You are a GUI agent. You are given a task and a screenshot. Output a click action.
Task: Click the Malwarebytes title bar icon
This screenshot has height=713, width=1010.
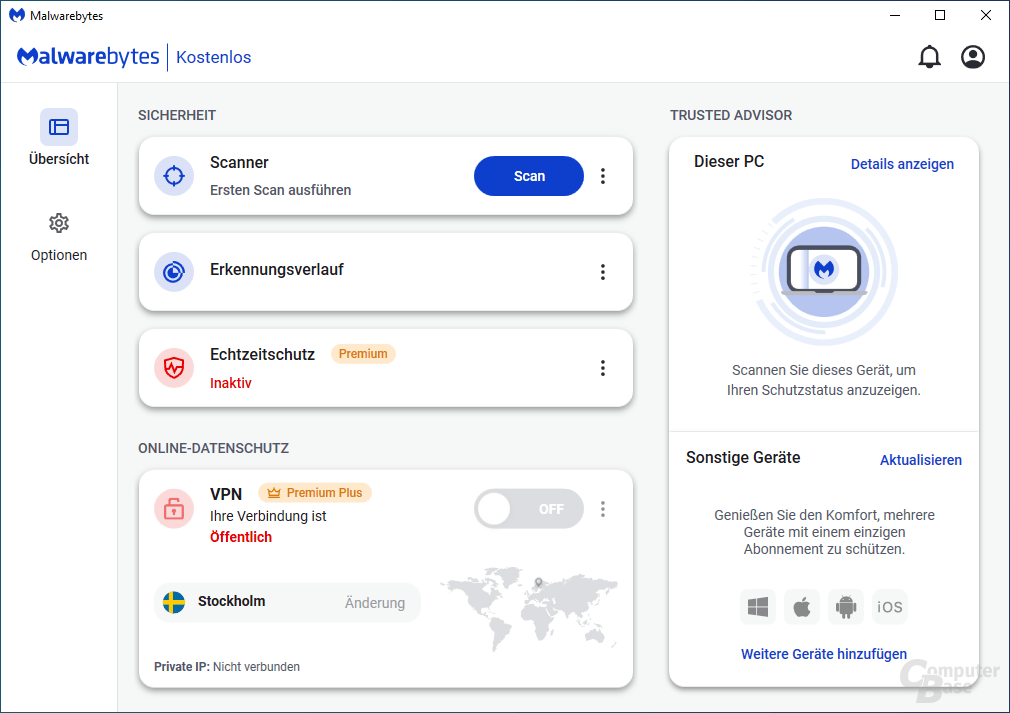[x=17, y=15]
